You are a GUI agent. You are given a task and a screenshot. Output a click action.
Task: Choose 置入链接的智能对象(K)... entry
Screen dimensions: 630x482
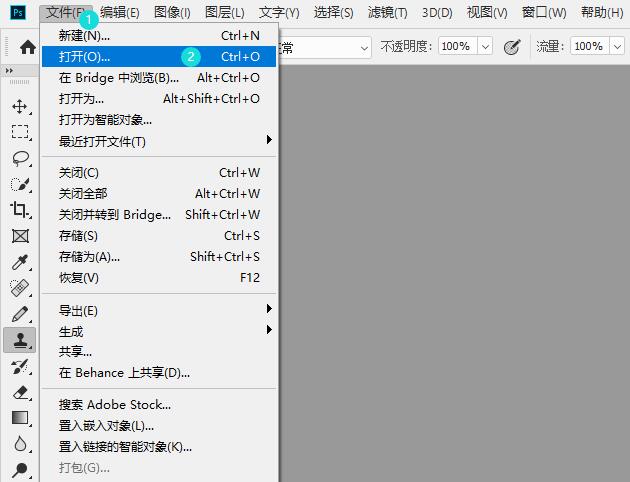coord(159,446)
